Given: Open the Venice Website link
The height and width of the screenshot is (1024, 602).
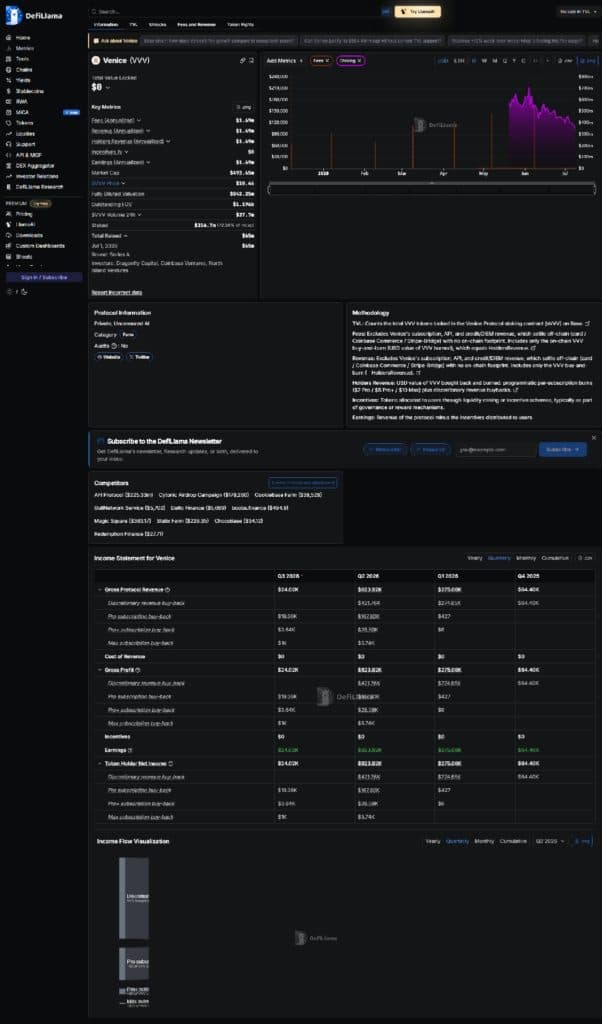Looking at the screenshot, I should pyautogui.click(x=108, y=357).
